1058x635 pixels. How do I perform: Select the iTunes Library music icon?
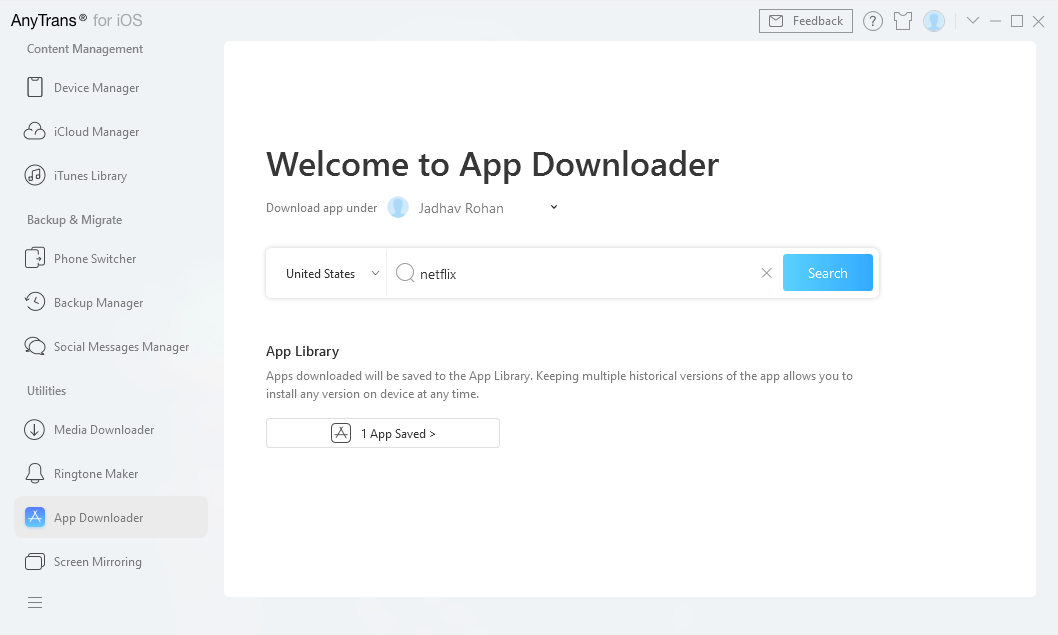35,176
